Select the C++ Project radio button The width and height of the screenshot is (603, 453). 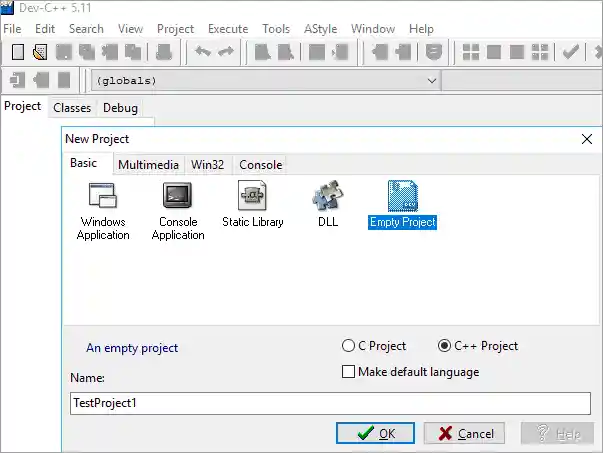point(444,345)
